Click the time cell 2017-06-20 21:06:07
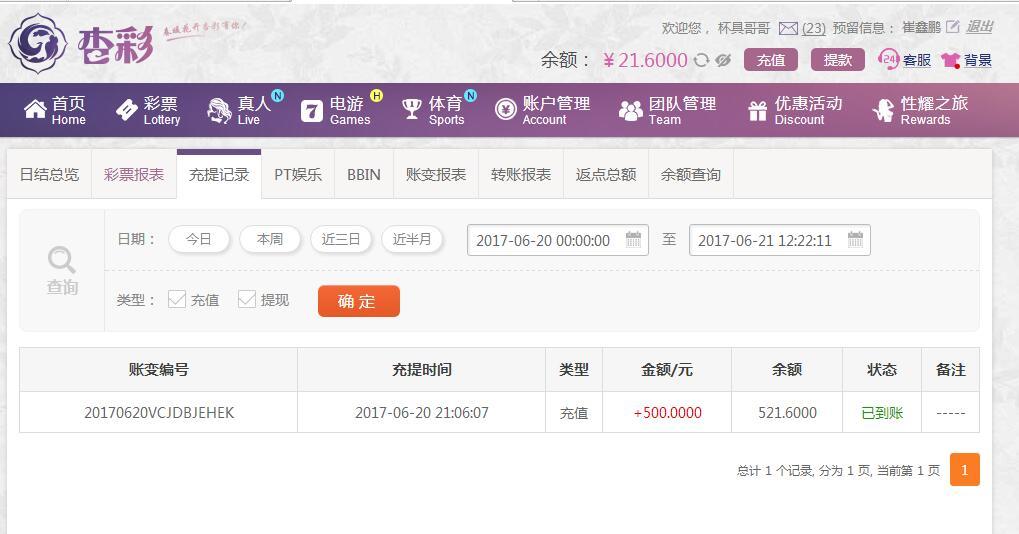Screen dimensions: 1019x534 pos(422,413)
